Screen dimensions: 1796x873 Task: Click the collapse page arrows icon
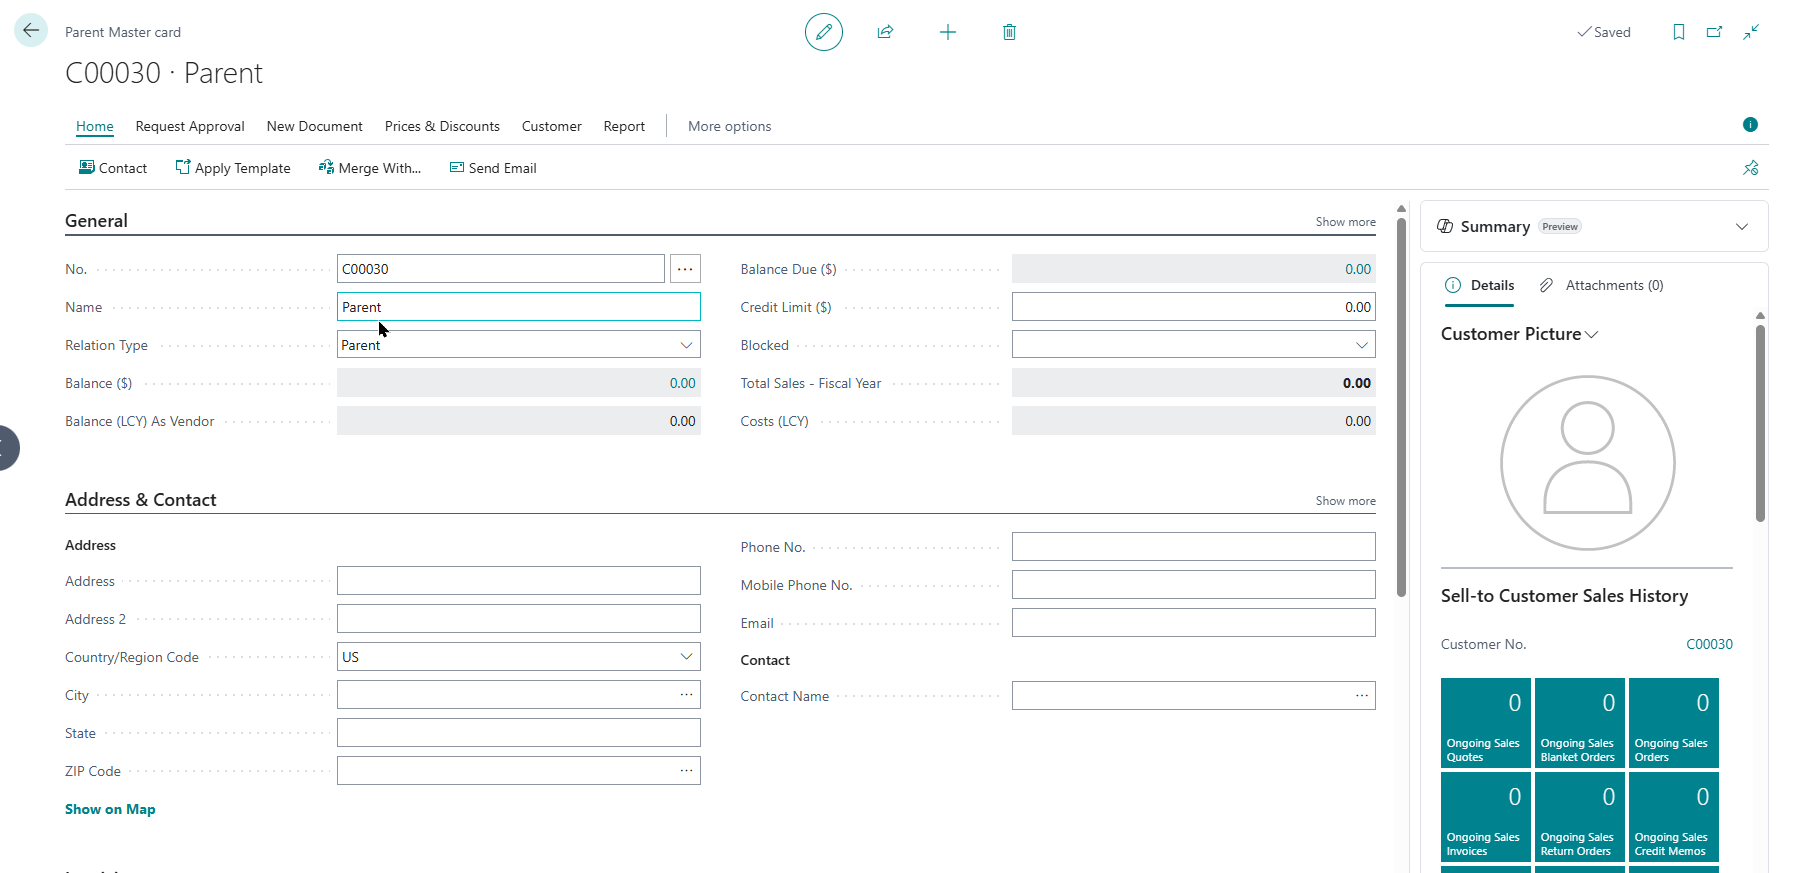1751,32
